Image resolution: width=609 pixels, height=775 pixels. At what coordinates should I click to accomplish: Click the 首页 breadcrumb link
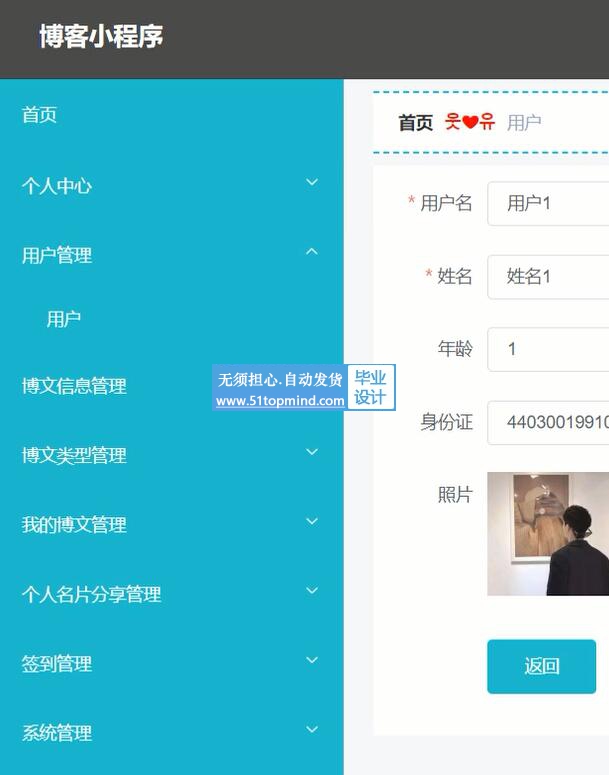[416, 123]
